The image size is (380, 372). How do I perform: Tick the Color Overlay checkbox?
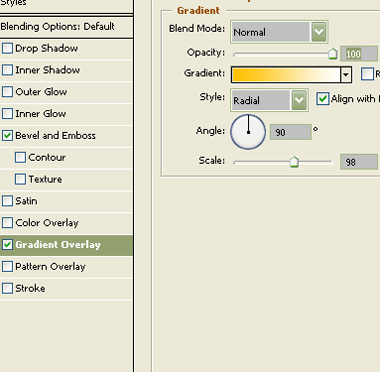pyautogui.click(x=7, y=223)
